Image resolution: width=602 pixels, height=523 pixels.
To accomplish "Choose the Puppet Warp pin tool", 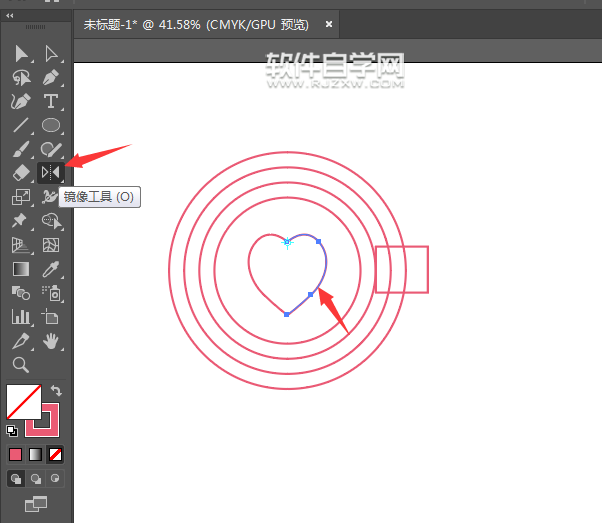I will click(19, 221).
